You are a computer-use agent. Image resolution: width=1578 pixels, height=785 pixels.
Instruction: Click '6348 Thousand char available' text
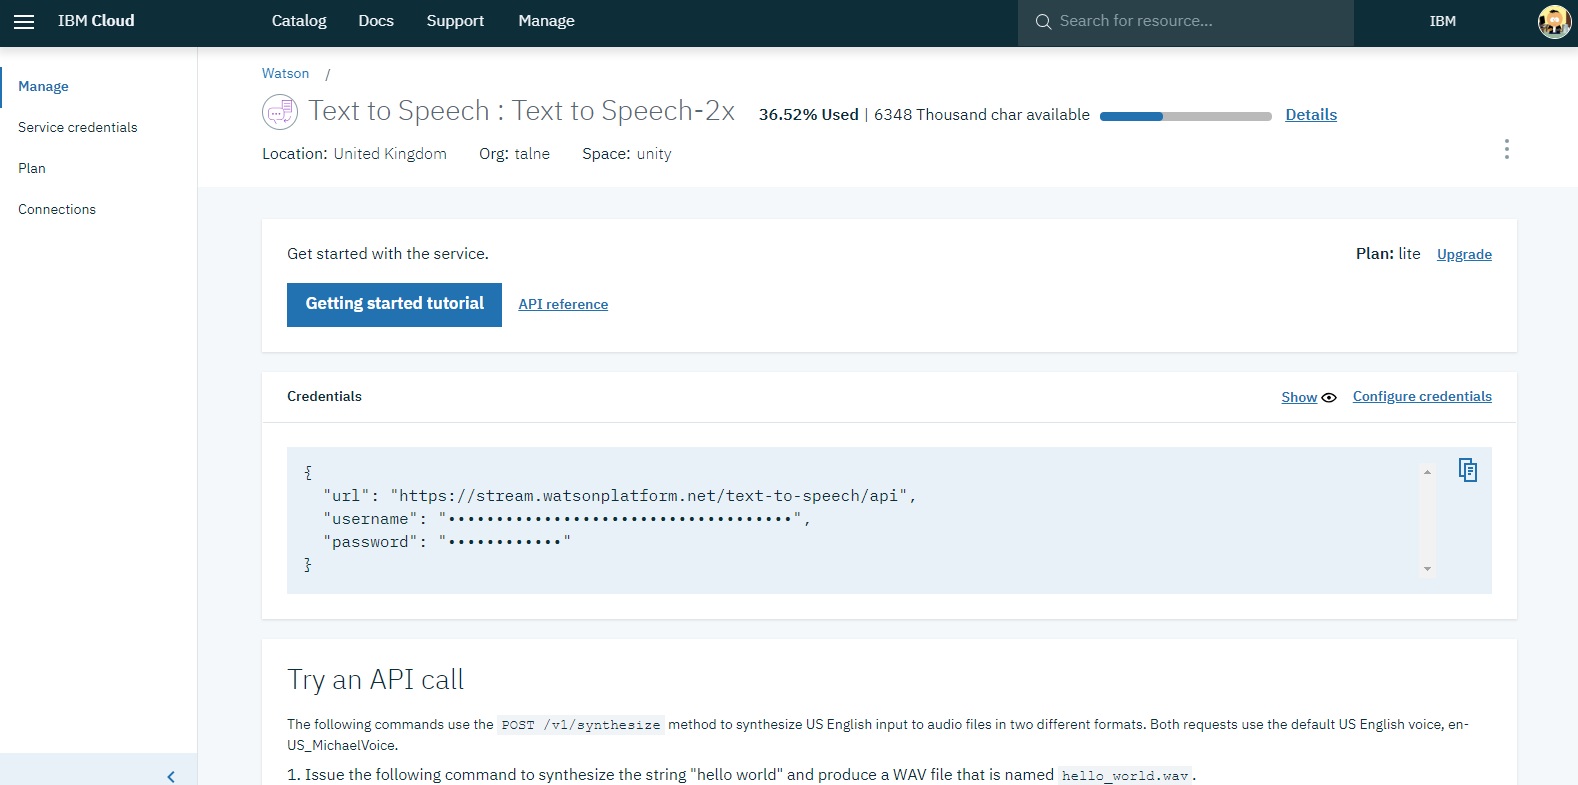pyautogui.click(x=982, y=115)
